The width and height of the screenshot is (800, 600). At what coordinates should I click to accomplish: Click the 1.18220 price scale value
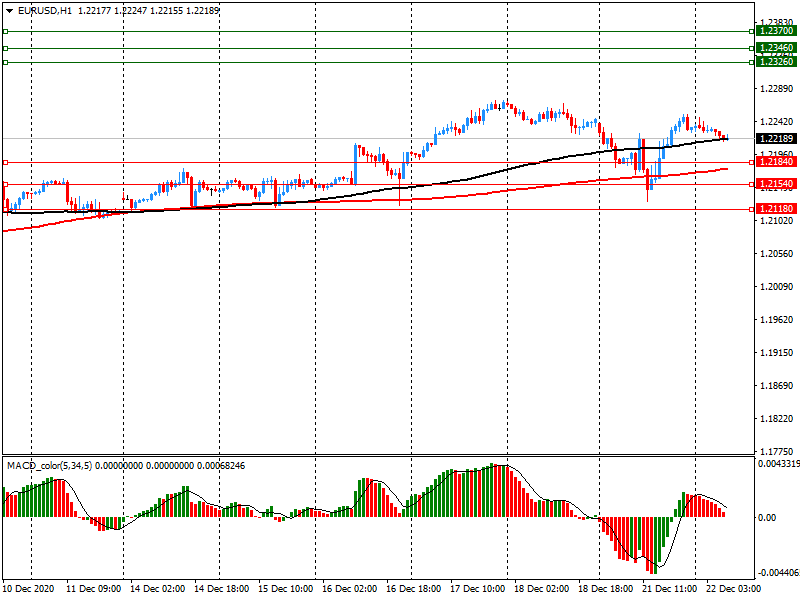[x=777, y=419]
